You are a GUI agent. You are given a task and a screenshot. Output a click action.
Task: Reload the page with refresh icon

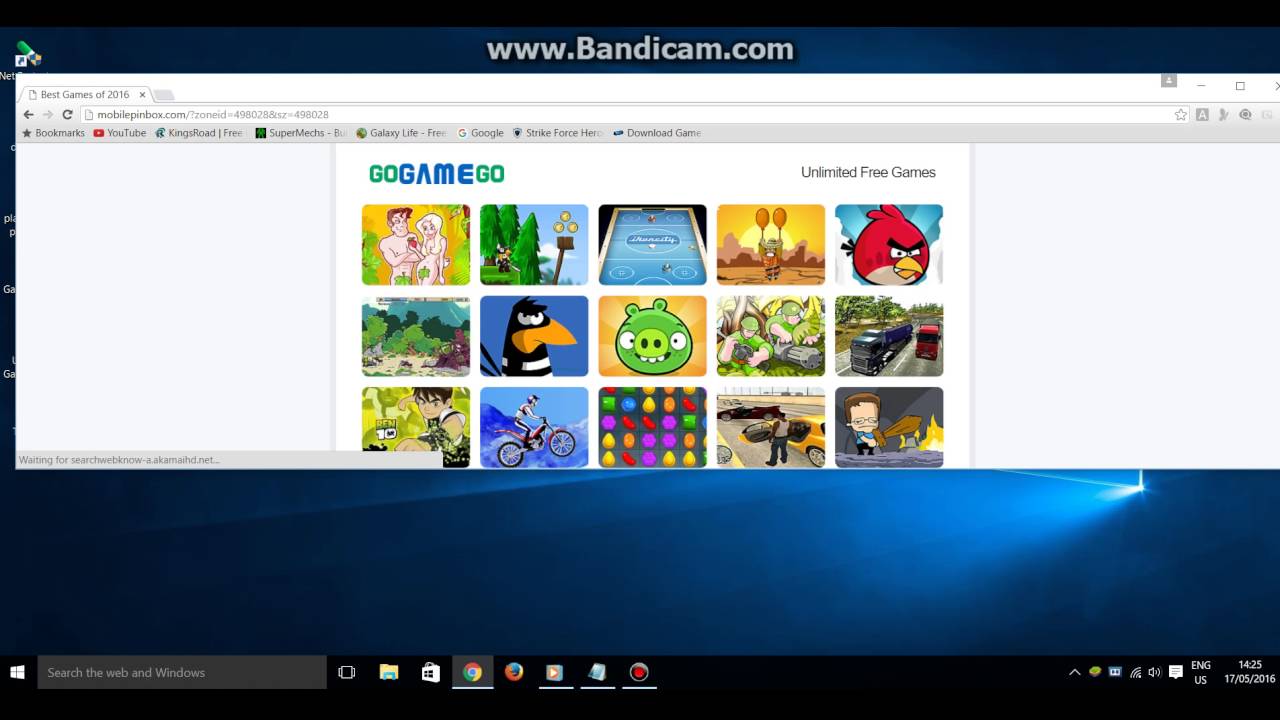(67, 115)
